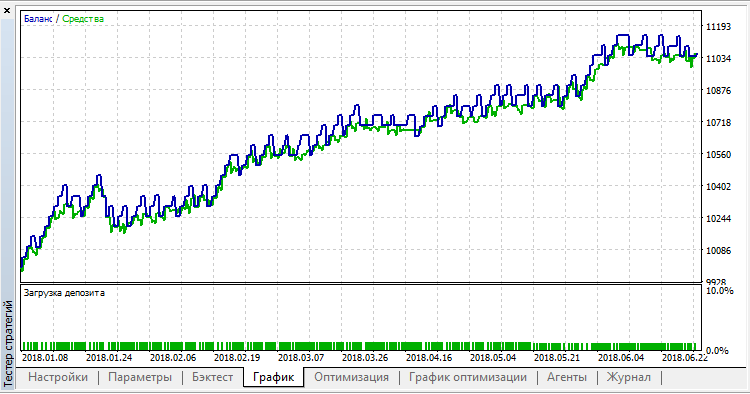Switch to the Оптимизация tab
750x394 pixels.
point(351,377)
